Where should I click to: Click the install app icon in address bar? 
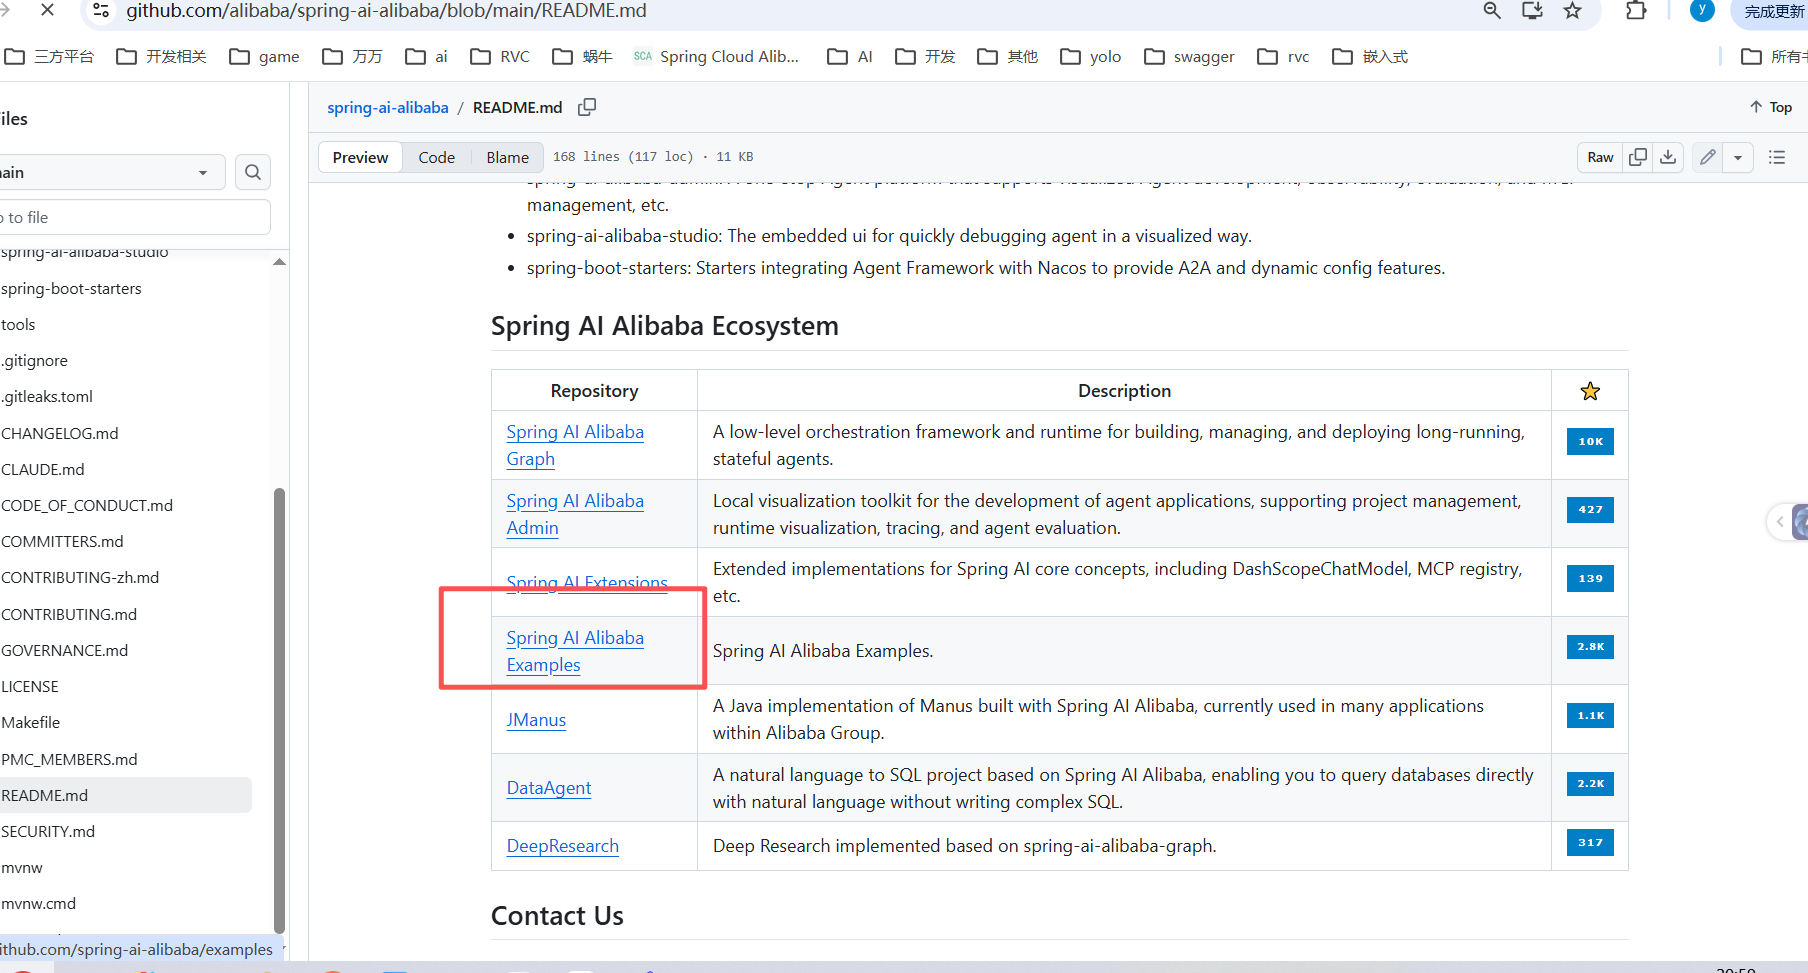[1532, 10]
